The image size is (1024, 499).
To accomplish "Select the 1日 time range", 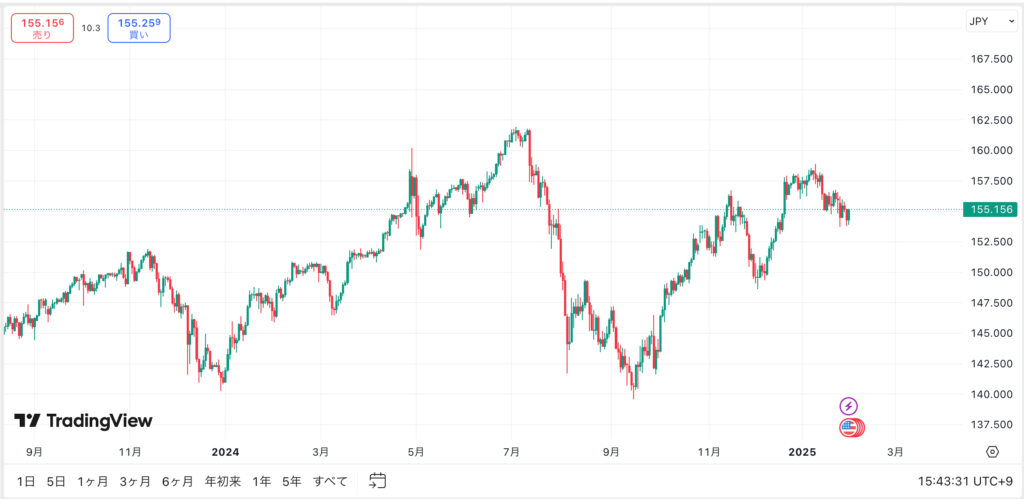I will pos(26,481).
